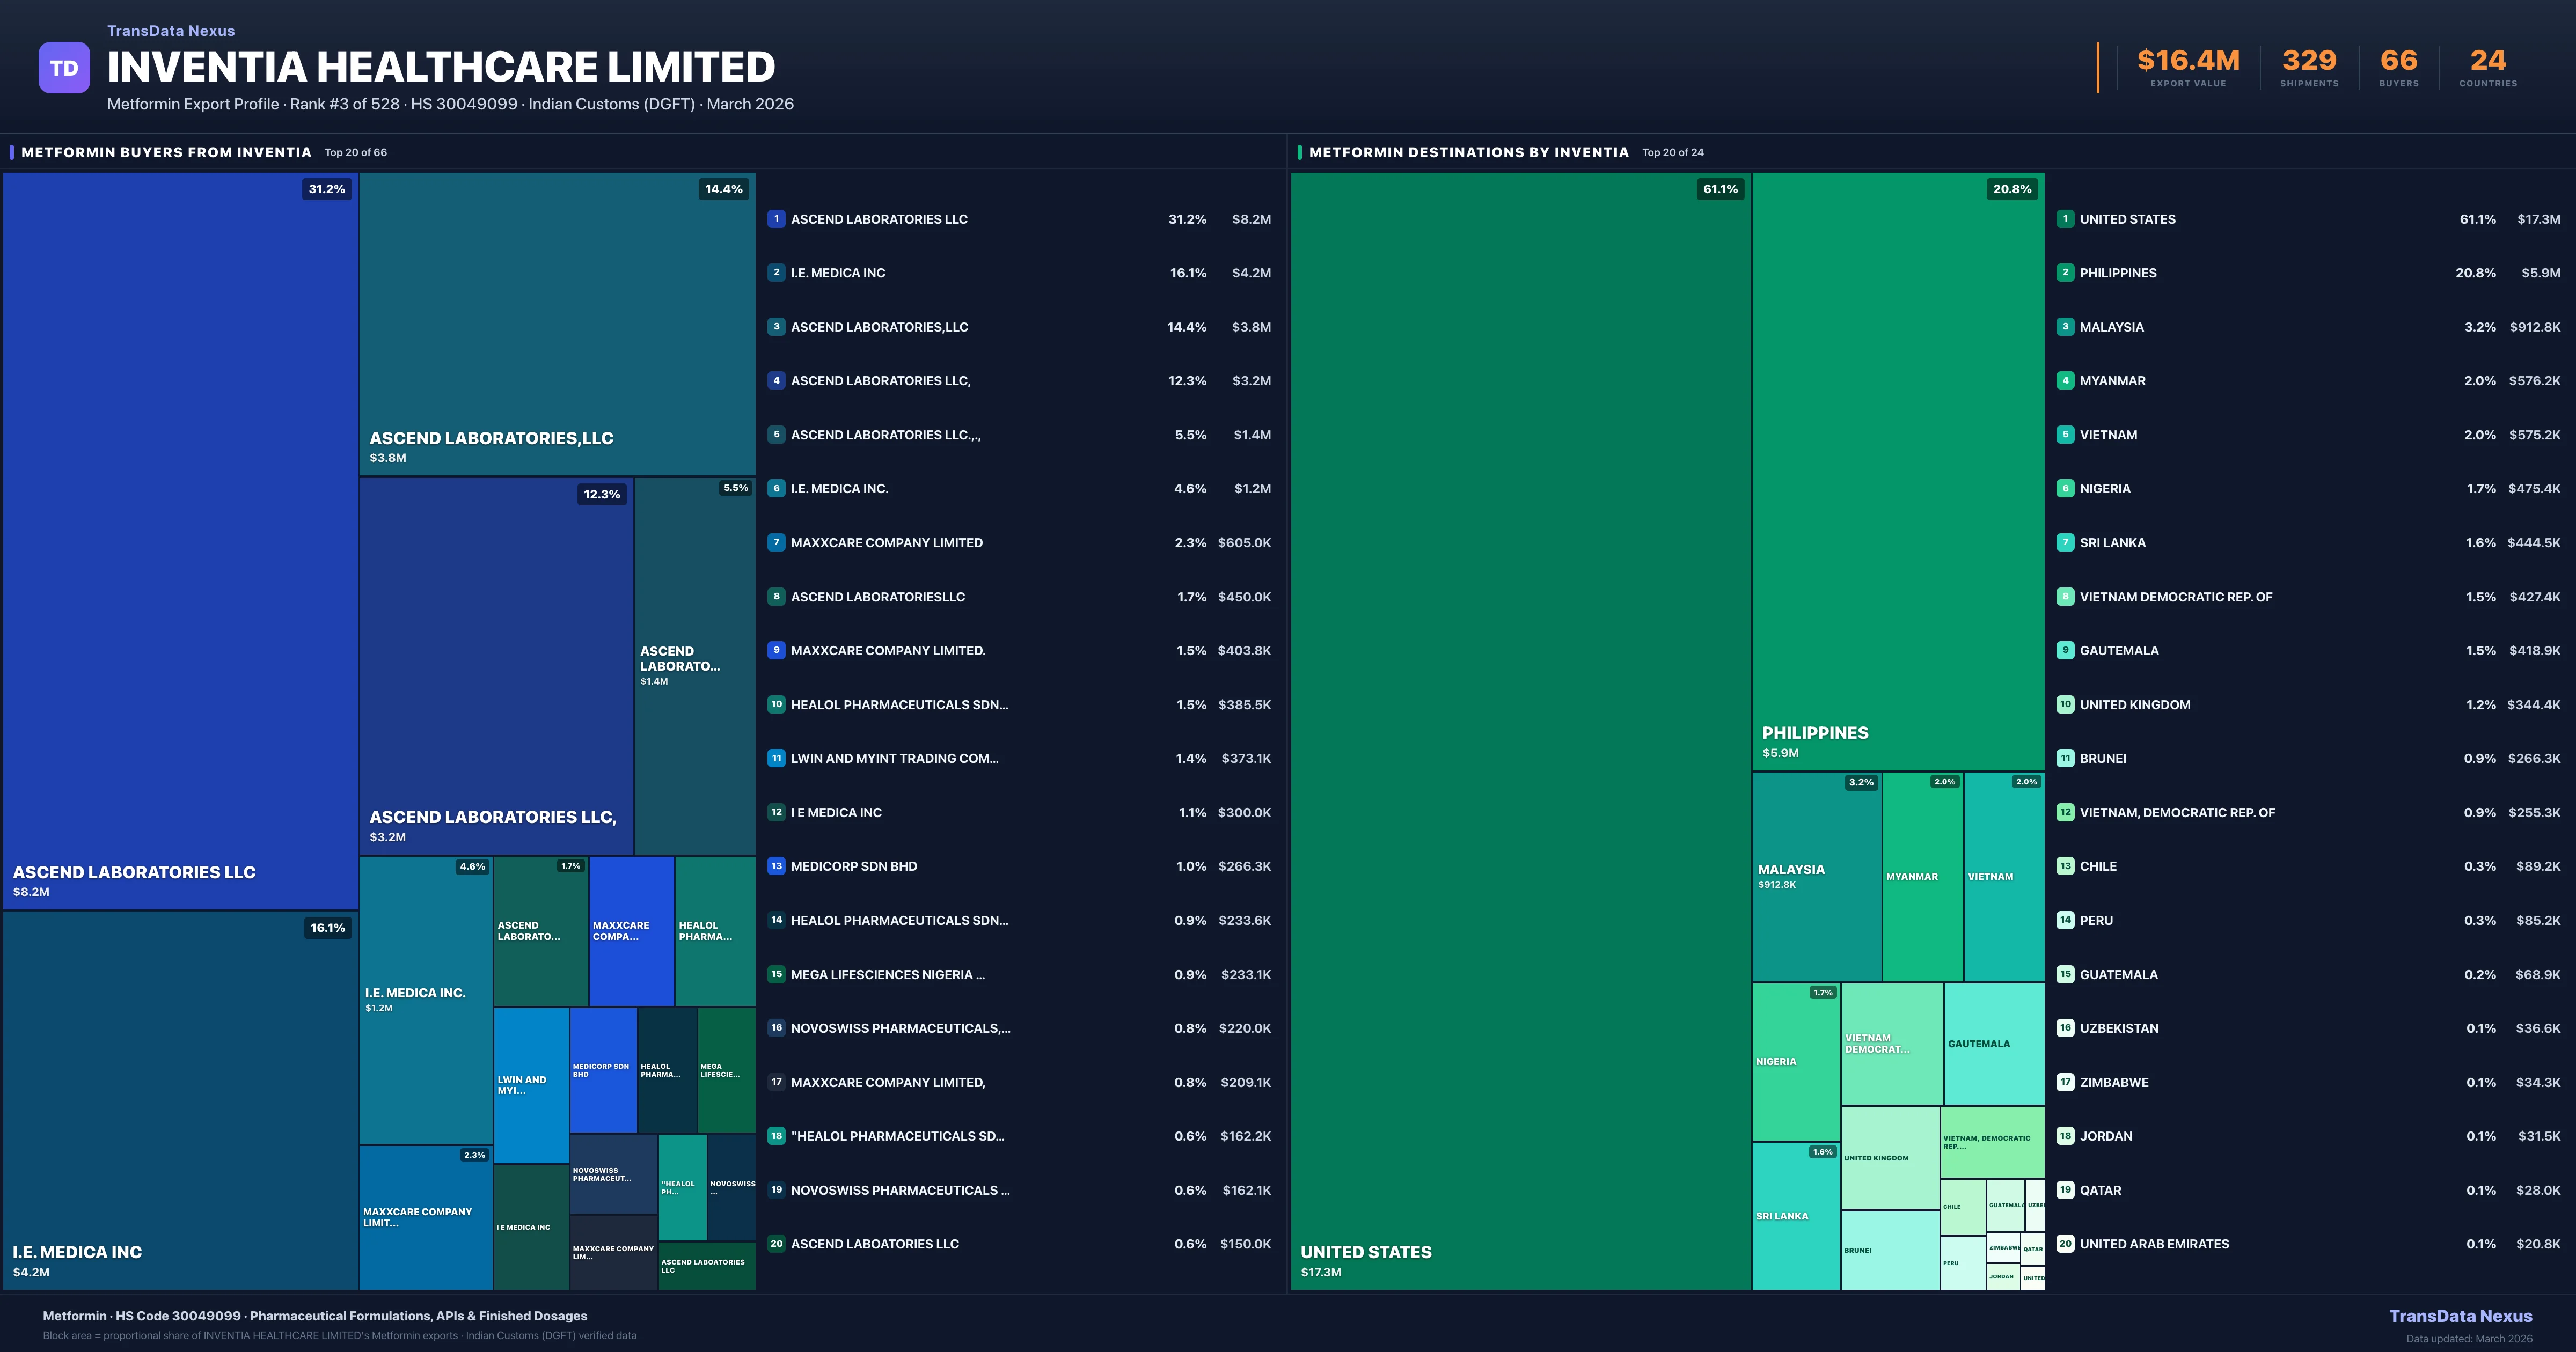Click rank 13 badge next to MEDICORP SDN BHD
This screenshot has width=2576, height=1352.
[x=776, y=866]
